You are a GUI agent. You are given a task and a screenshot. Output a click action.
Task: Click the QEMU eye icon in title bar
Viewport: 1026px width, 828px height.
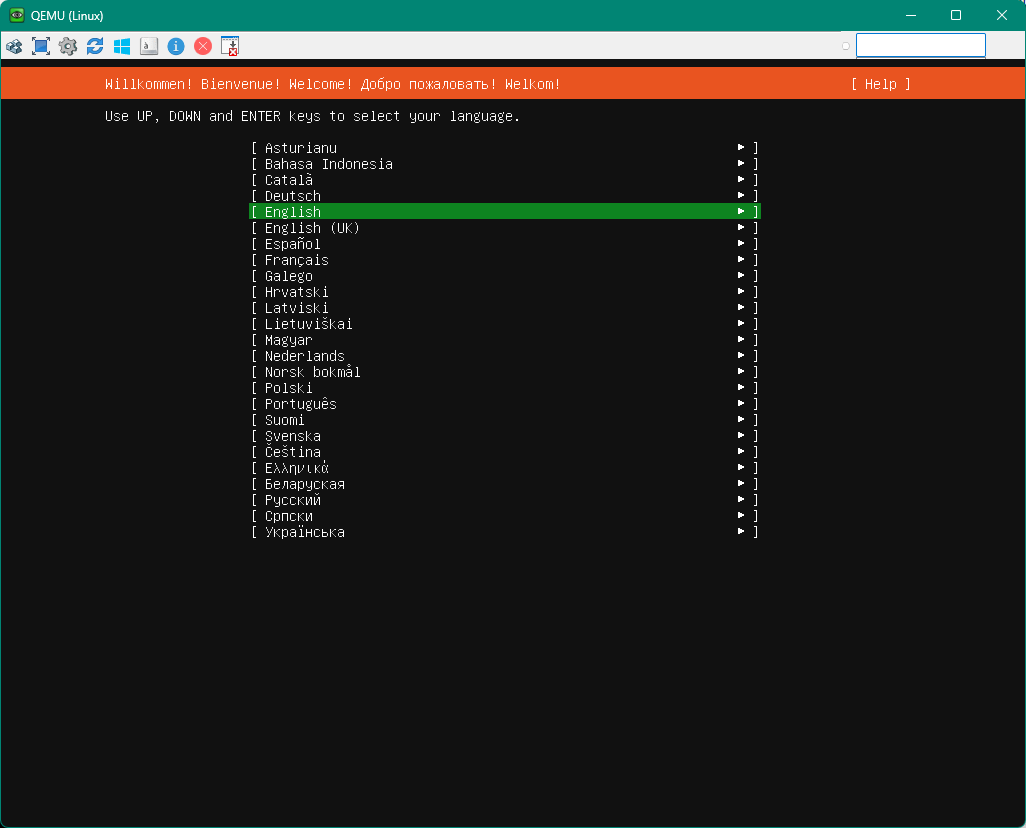[x=16, y=15]
